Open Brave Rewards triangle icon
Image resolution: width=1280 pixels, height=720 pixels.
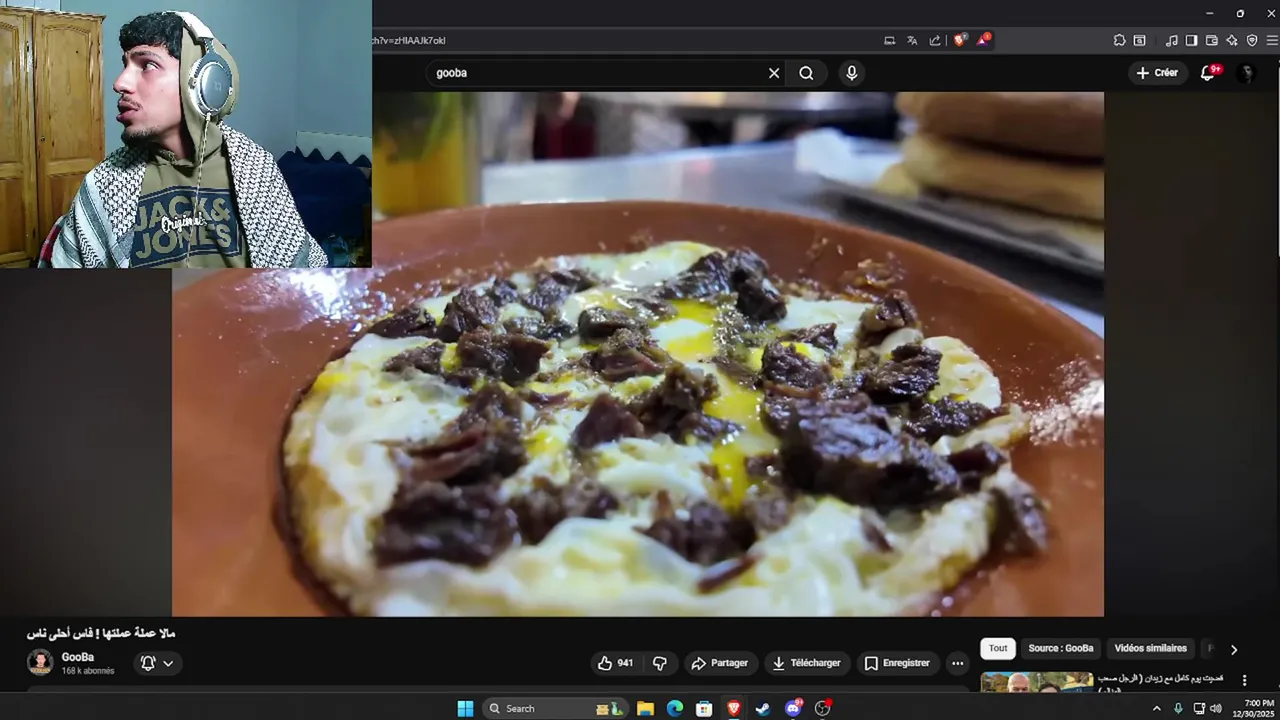(984, 40)
